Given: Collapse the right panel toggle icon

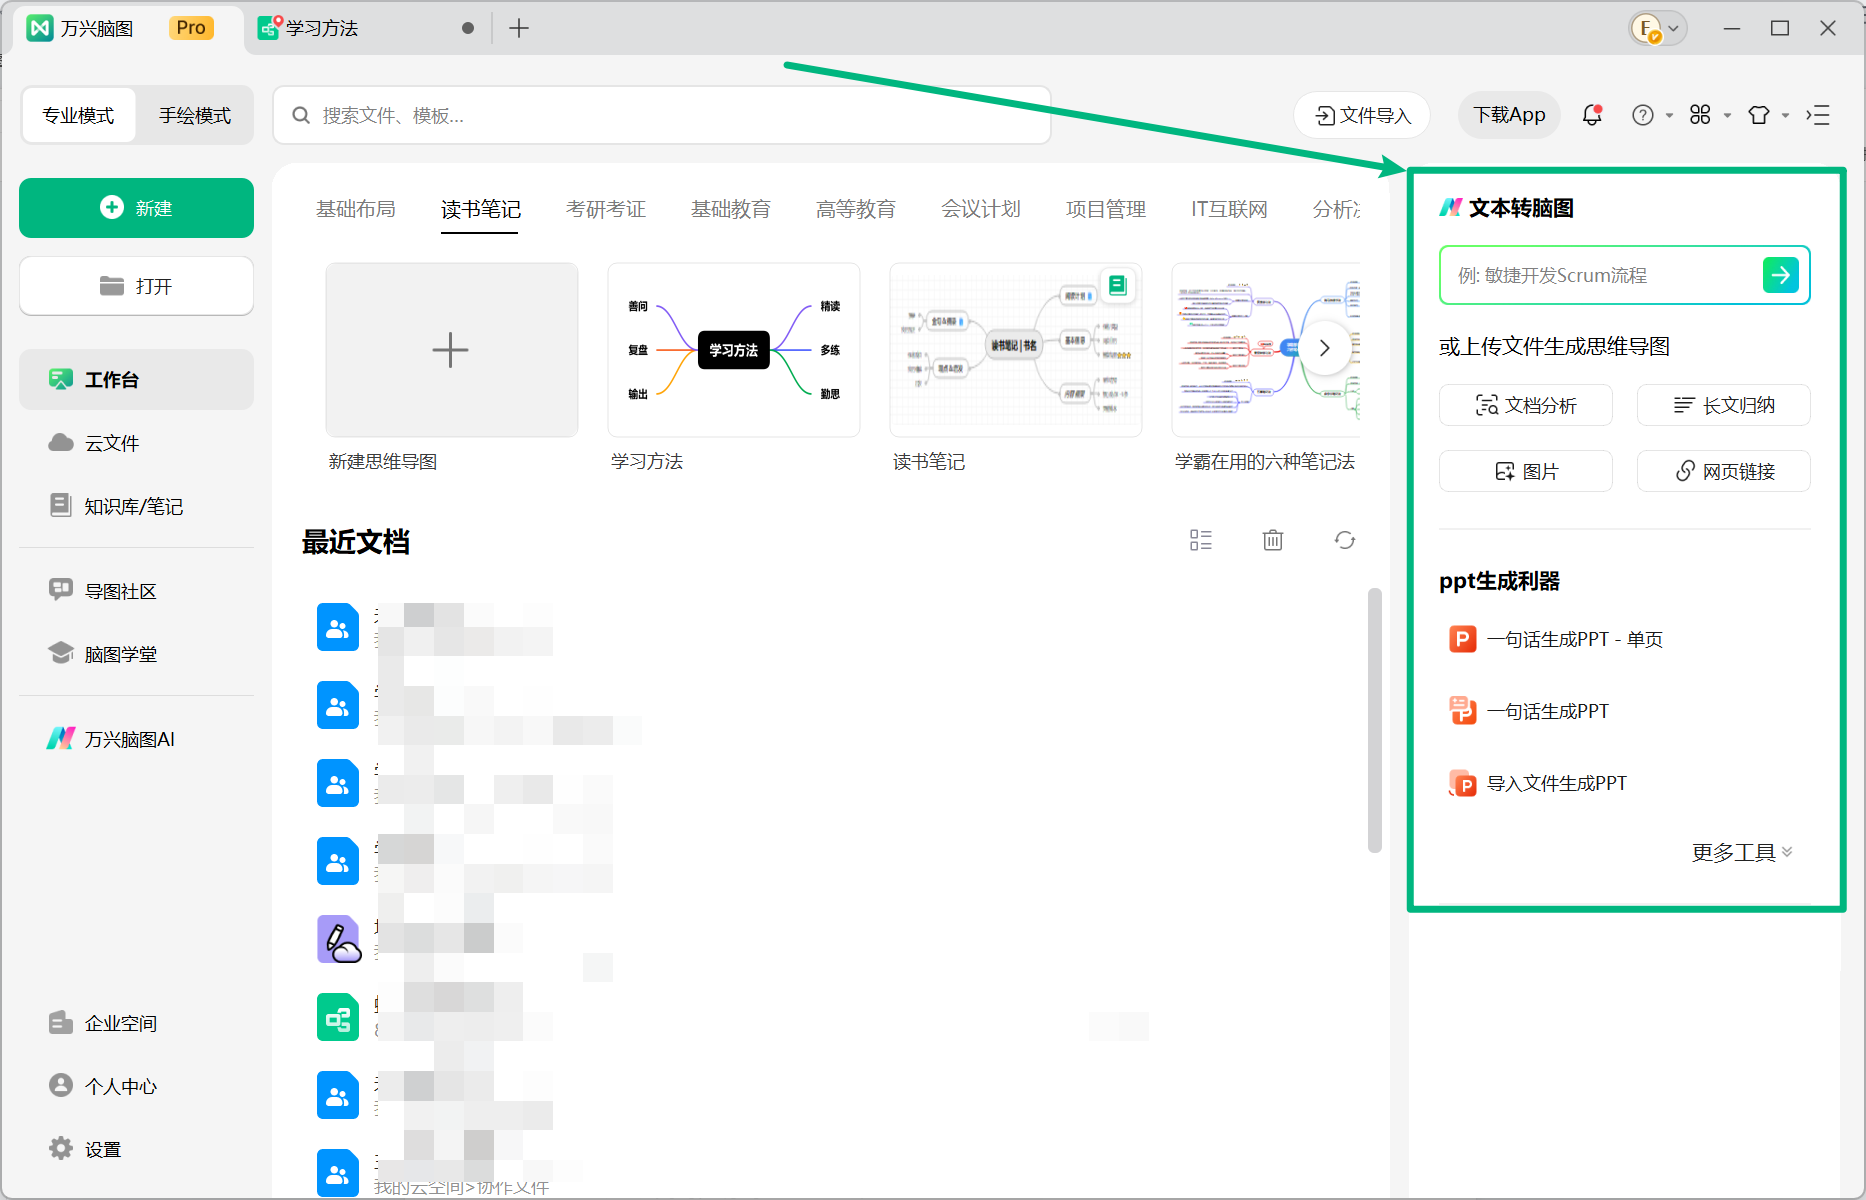Looking at the screenshot, I should (1818, 115).
